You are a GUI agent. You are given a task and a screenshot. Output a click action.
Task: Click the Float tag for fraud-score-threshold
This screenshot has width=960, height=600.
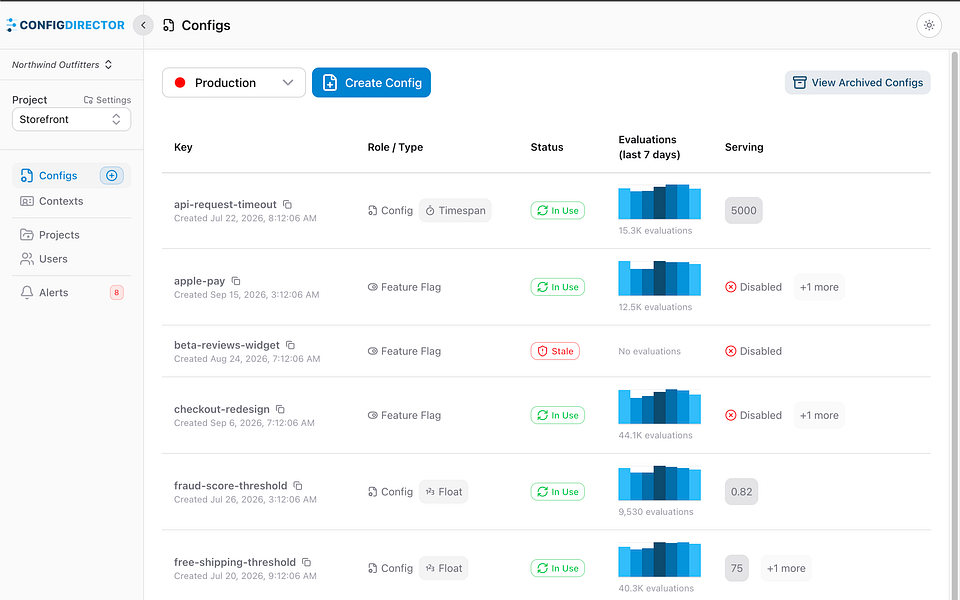pyautogui.click(x=444, y=492)
